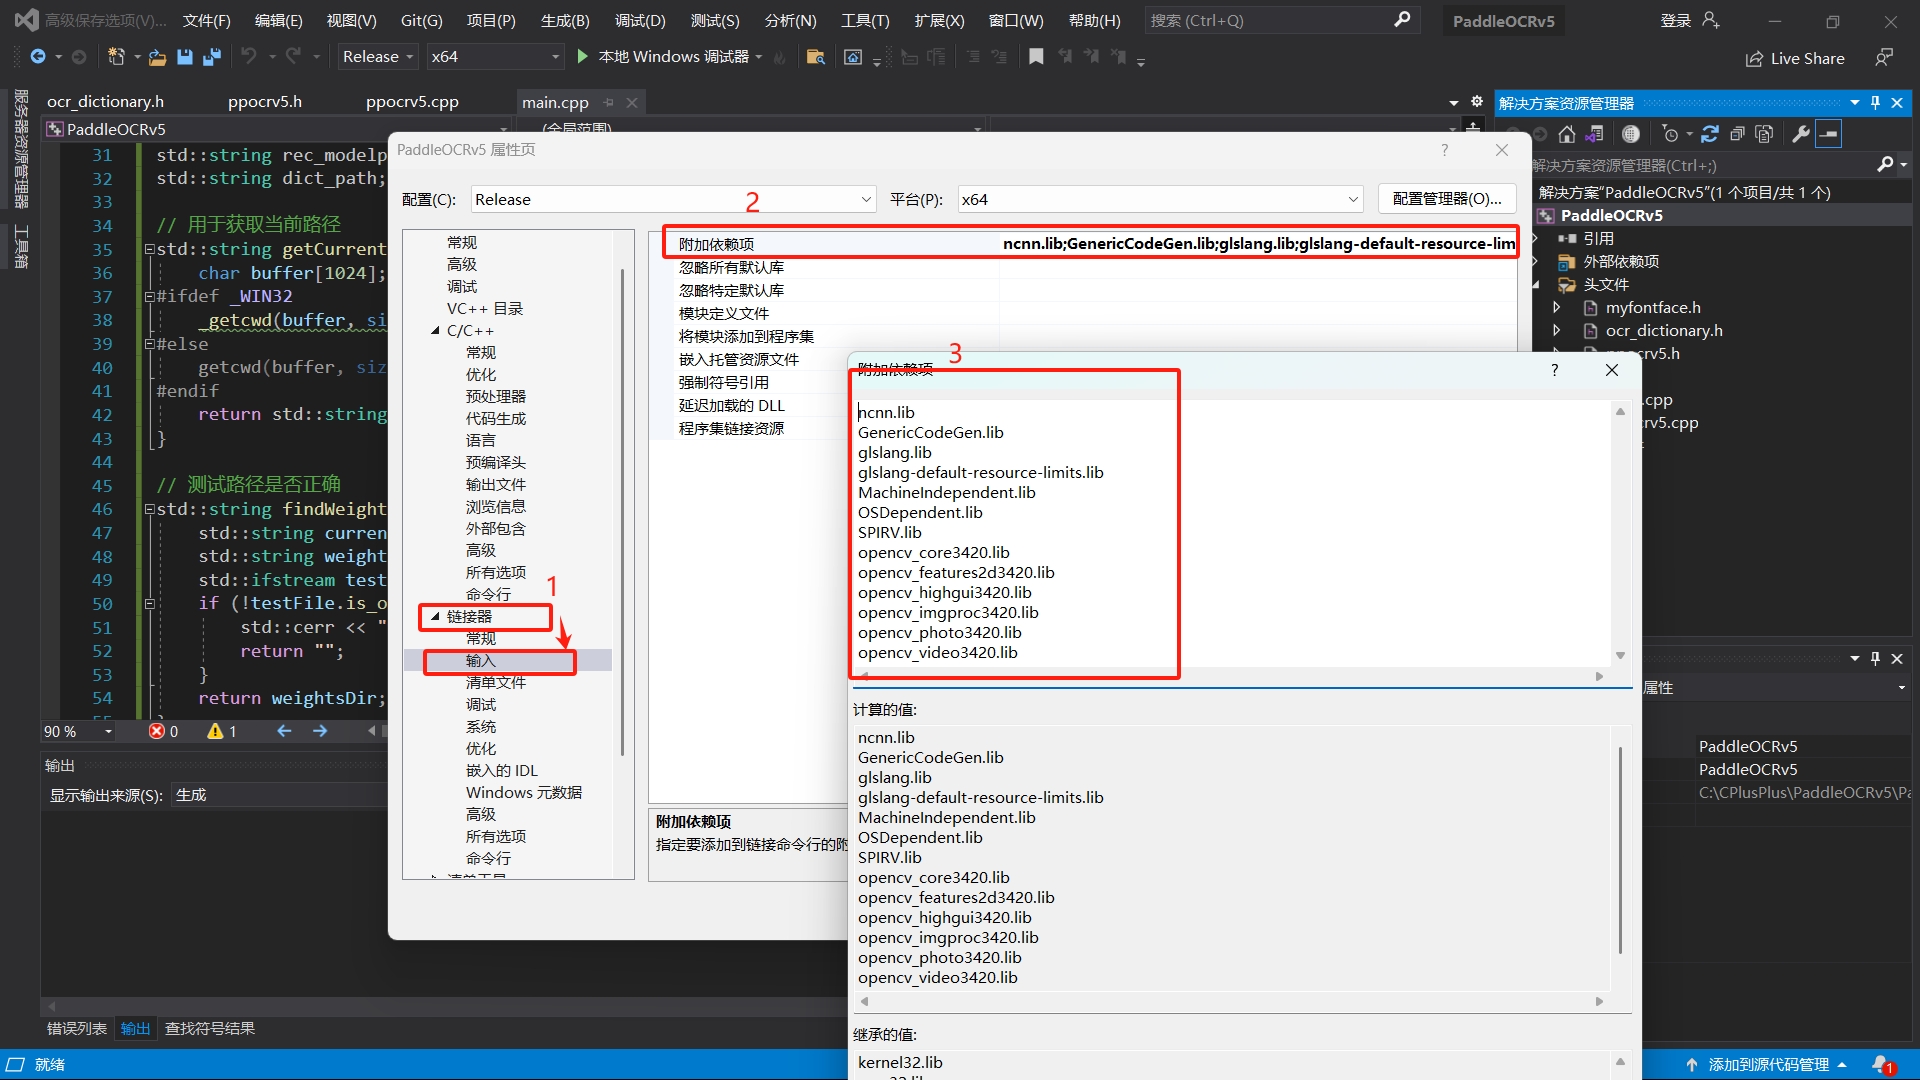Click the undo arrow icon
1920x1080 pixels.
pos(249,57)
